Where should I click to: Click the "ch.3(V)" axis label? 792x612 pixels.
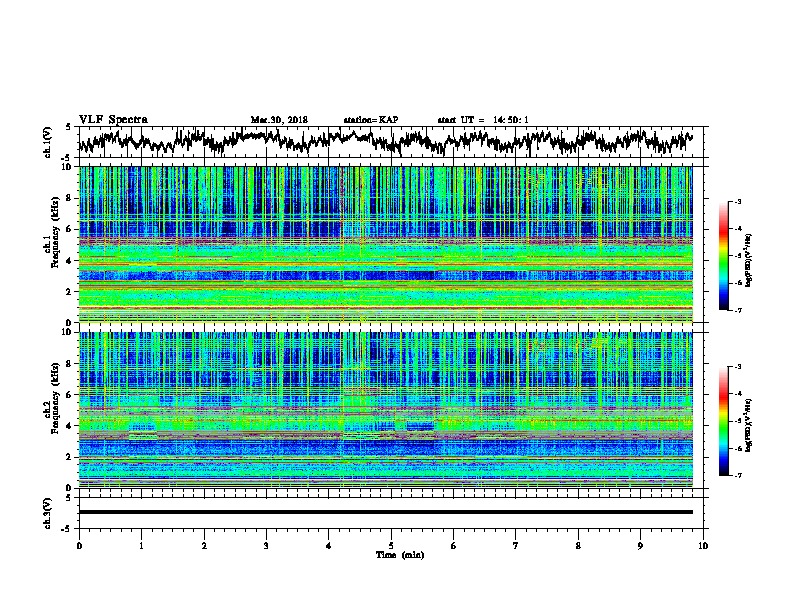(x=48, y=513)
